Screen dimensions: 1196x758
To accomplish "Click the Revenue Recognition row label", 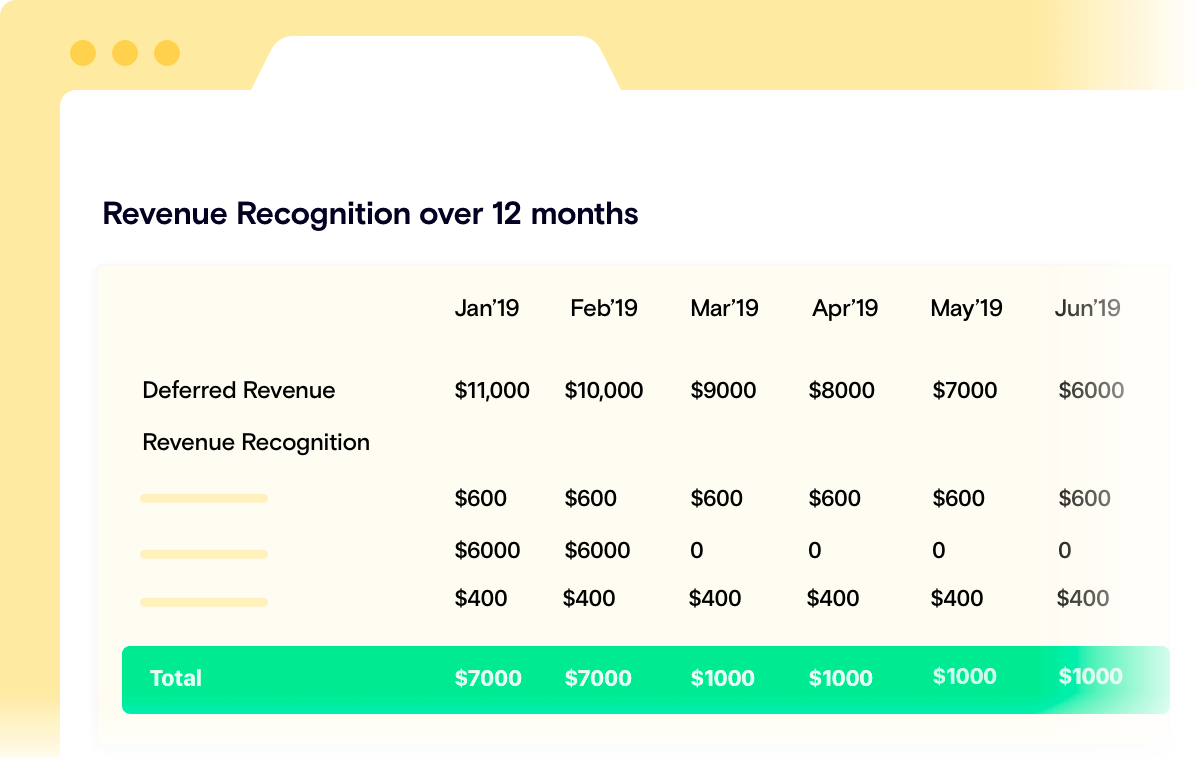I will (256, 442).
